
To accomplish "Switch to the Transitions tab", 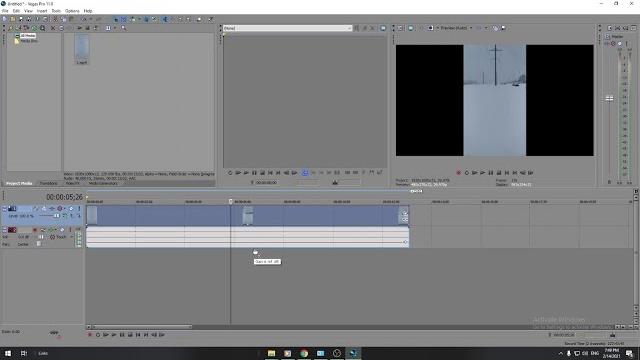I will pyautogui.click(x=49, y=184).
